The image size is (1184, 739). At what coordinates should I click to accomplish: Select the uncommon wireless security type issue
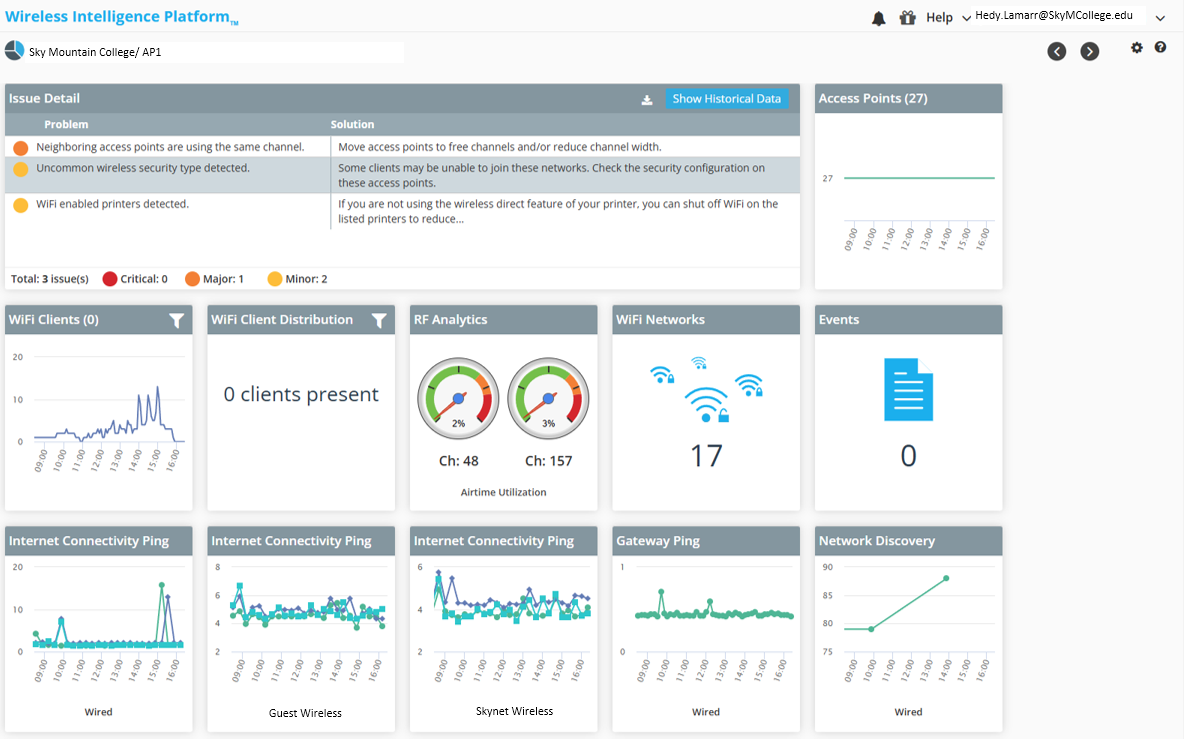click(402, 175)
